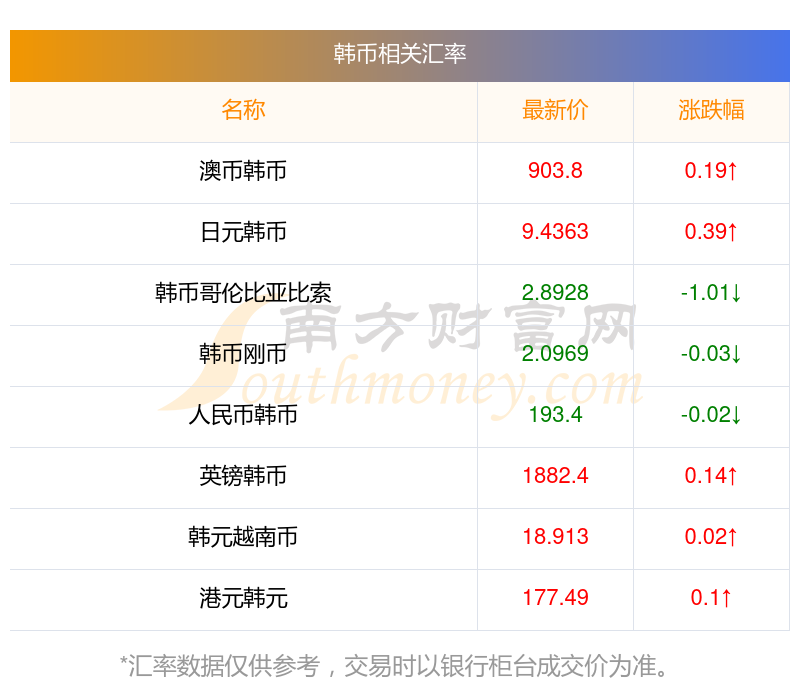800x698 pixels.
Task: Click the 韩币刚币 row name
Action: 243,354
